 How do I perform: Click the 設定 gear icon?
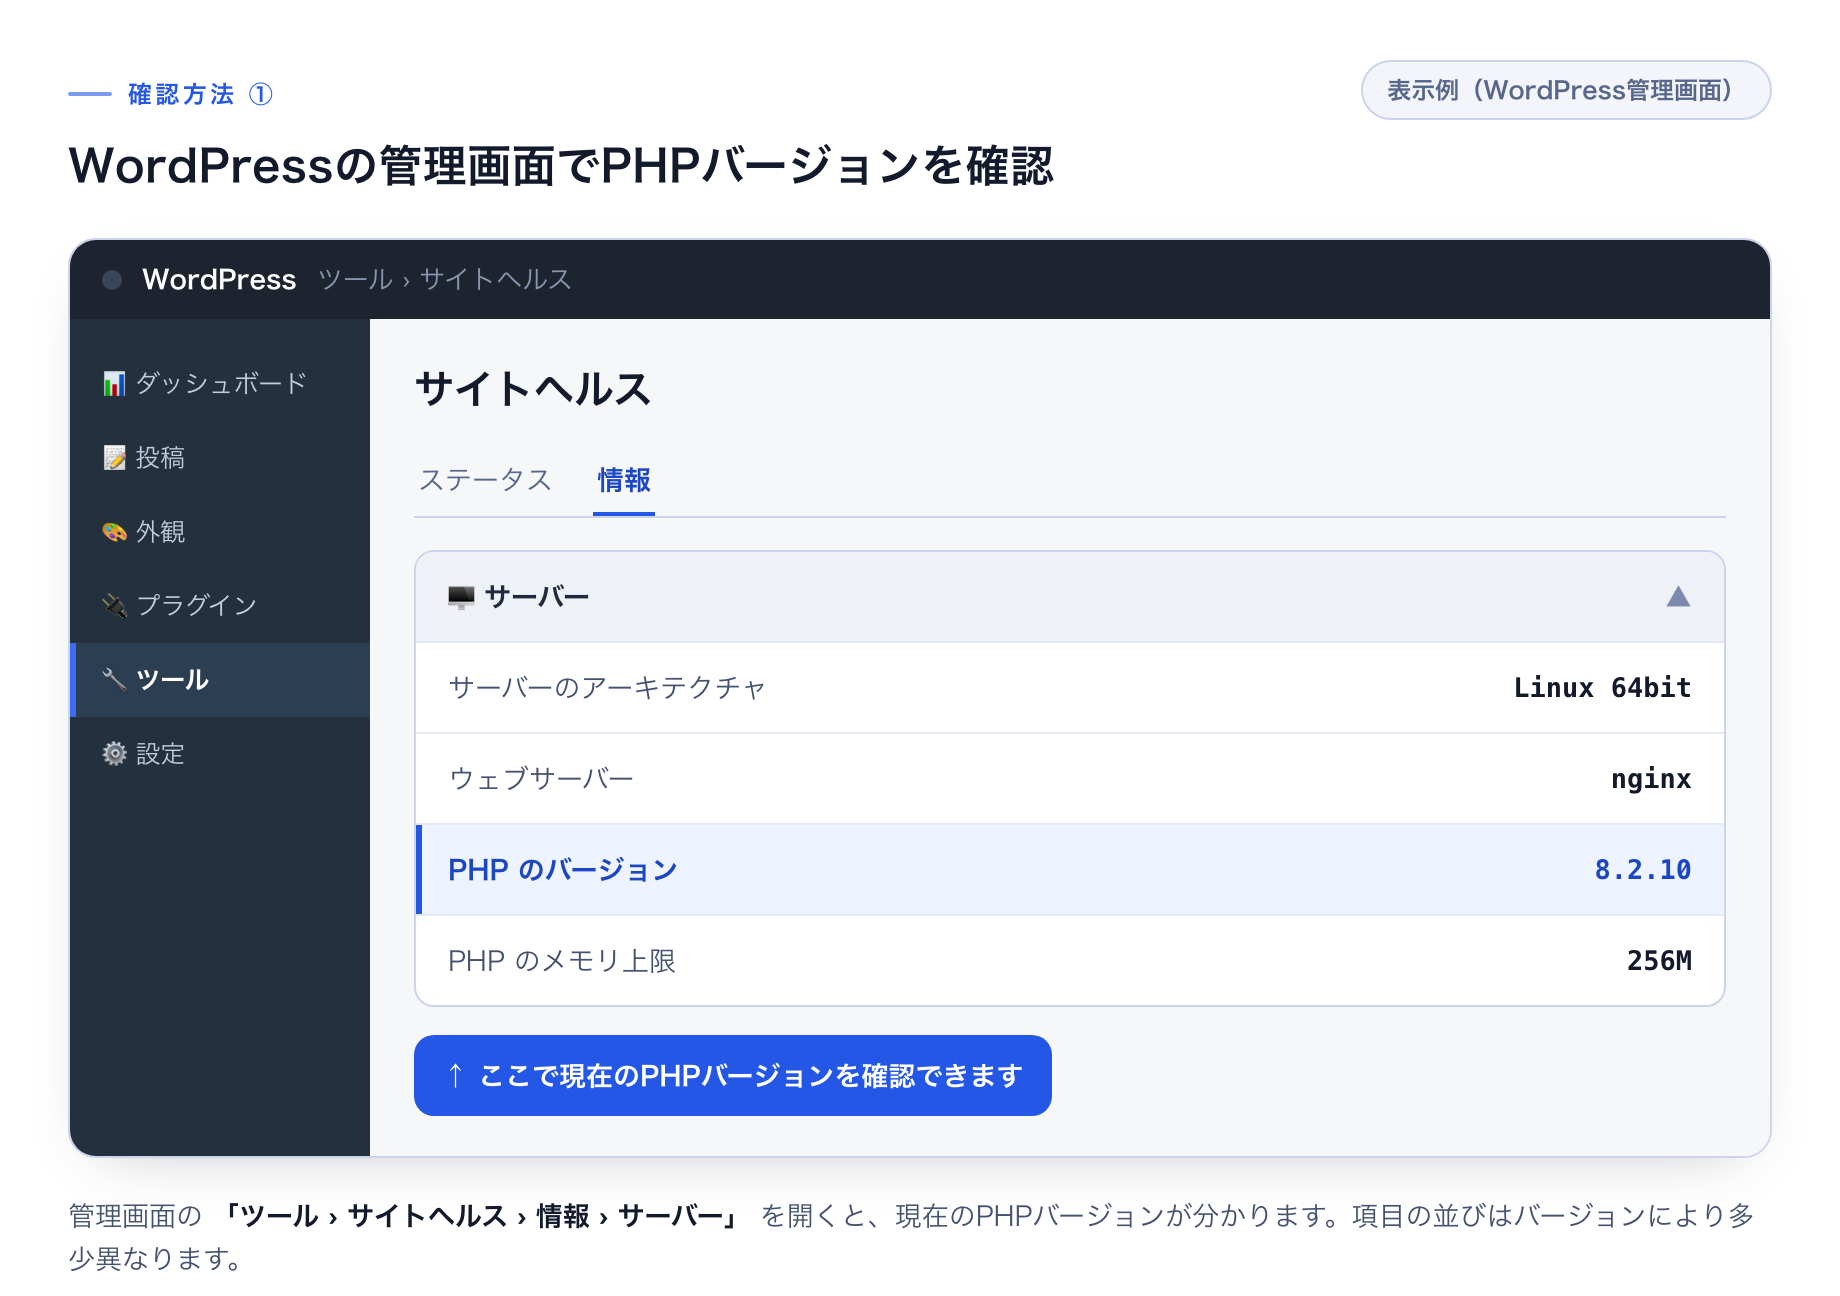(x=114, y=754)
